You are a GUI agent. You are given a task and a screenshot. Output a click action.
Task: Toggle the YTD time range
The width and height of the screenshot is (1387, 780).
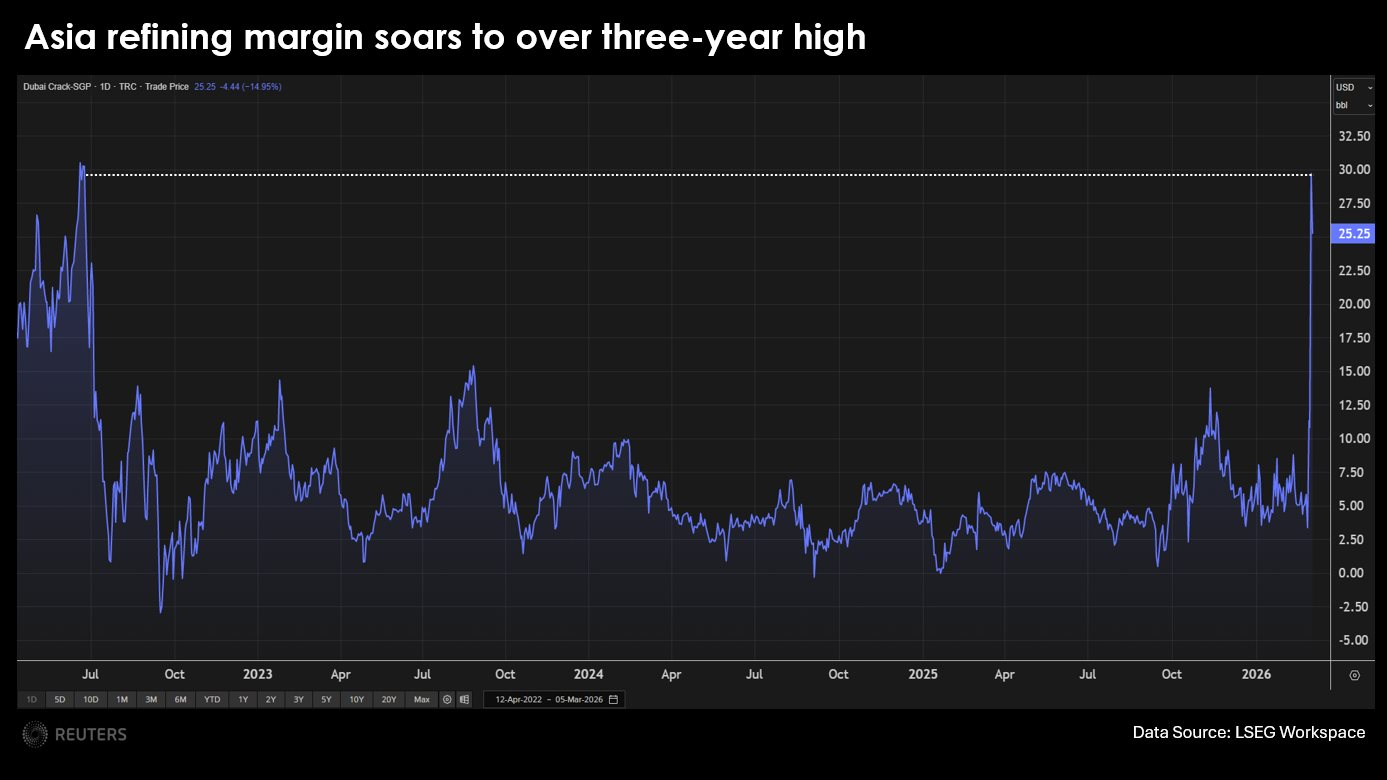click(x=211, y=700)
